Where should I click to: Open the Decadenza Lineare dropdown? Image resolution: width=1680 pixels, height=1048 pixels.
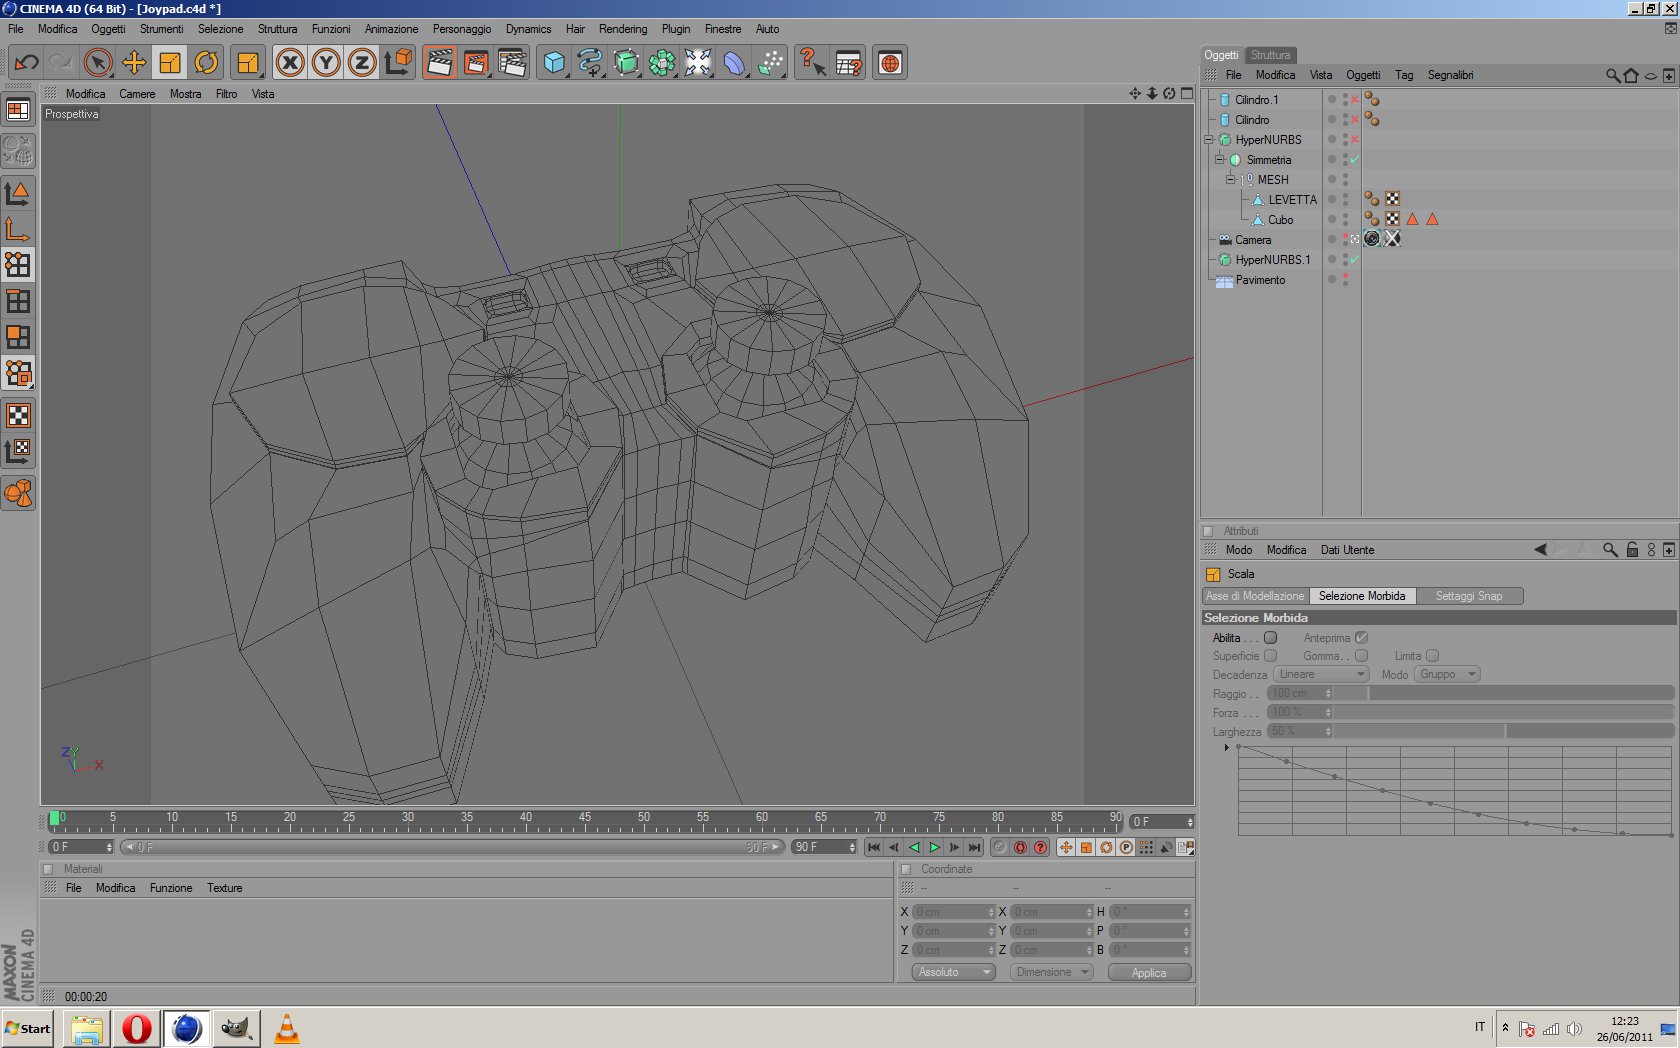1320,675
